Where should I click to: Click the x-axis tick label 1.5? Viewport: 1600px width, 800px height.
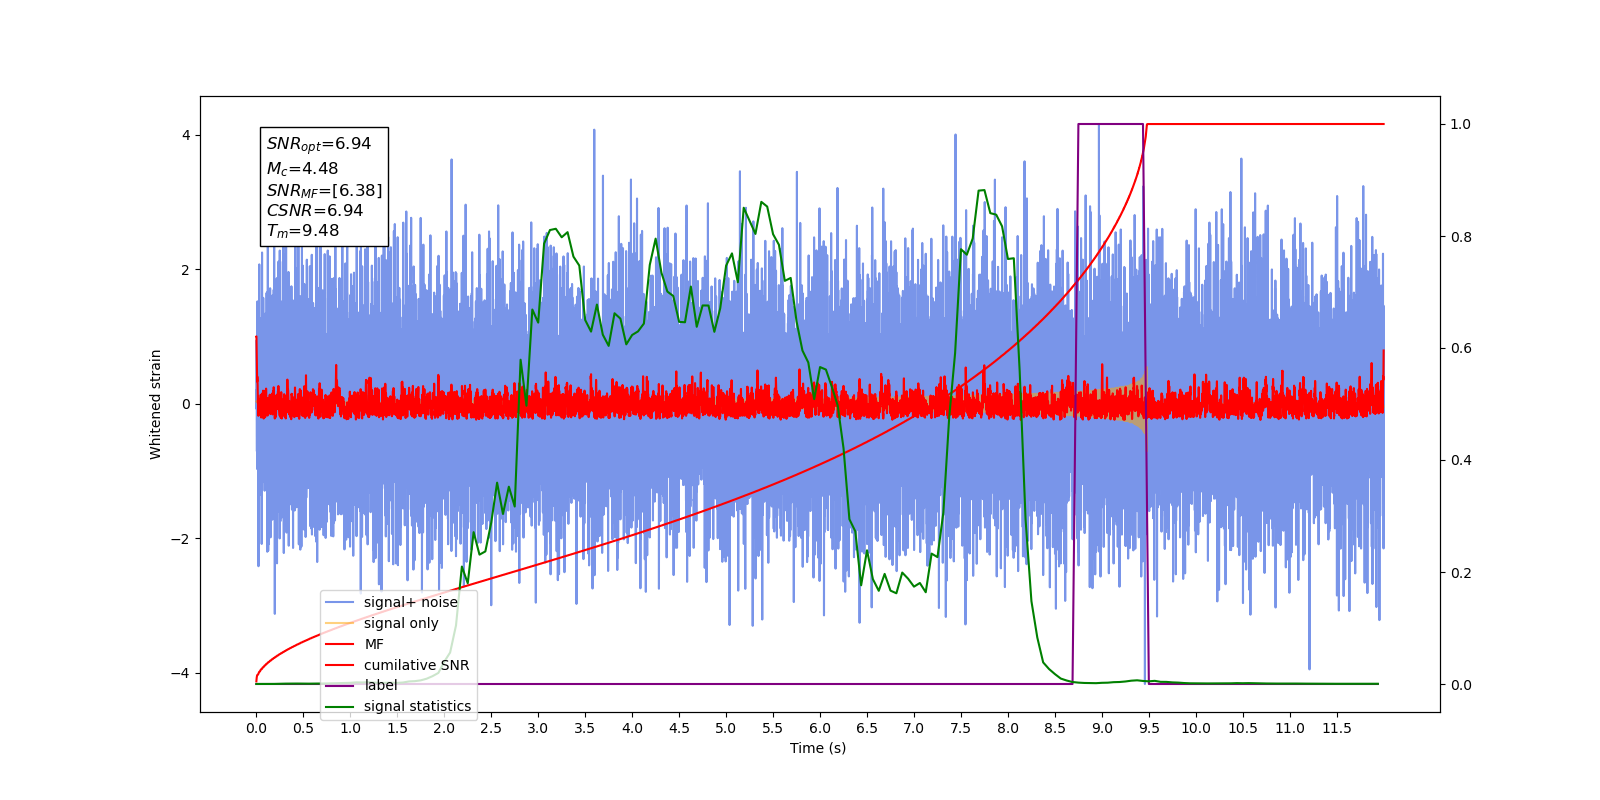pyautogui.click(x=397, y=728)
